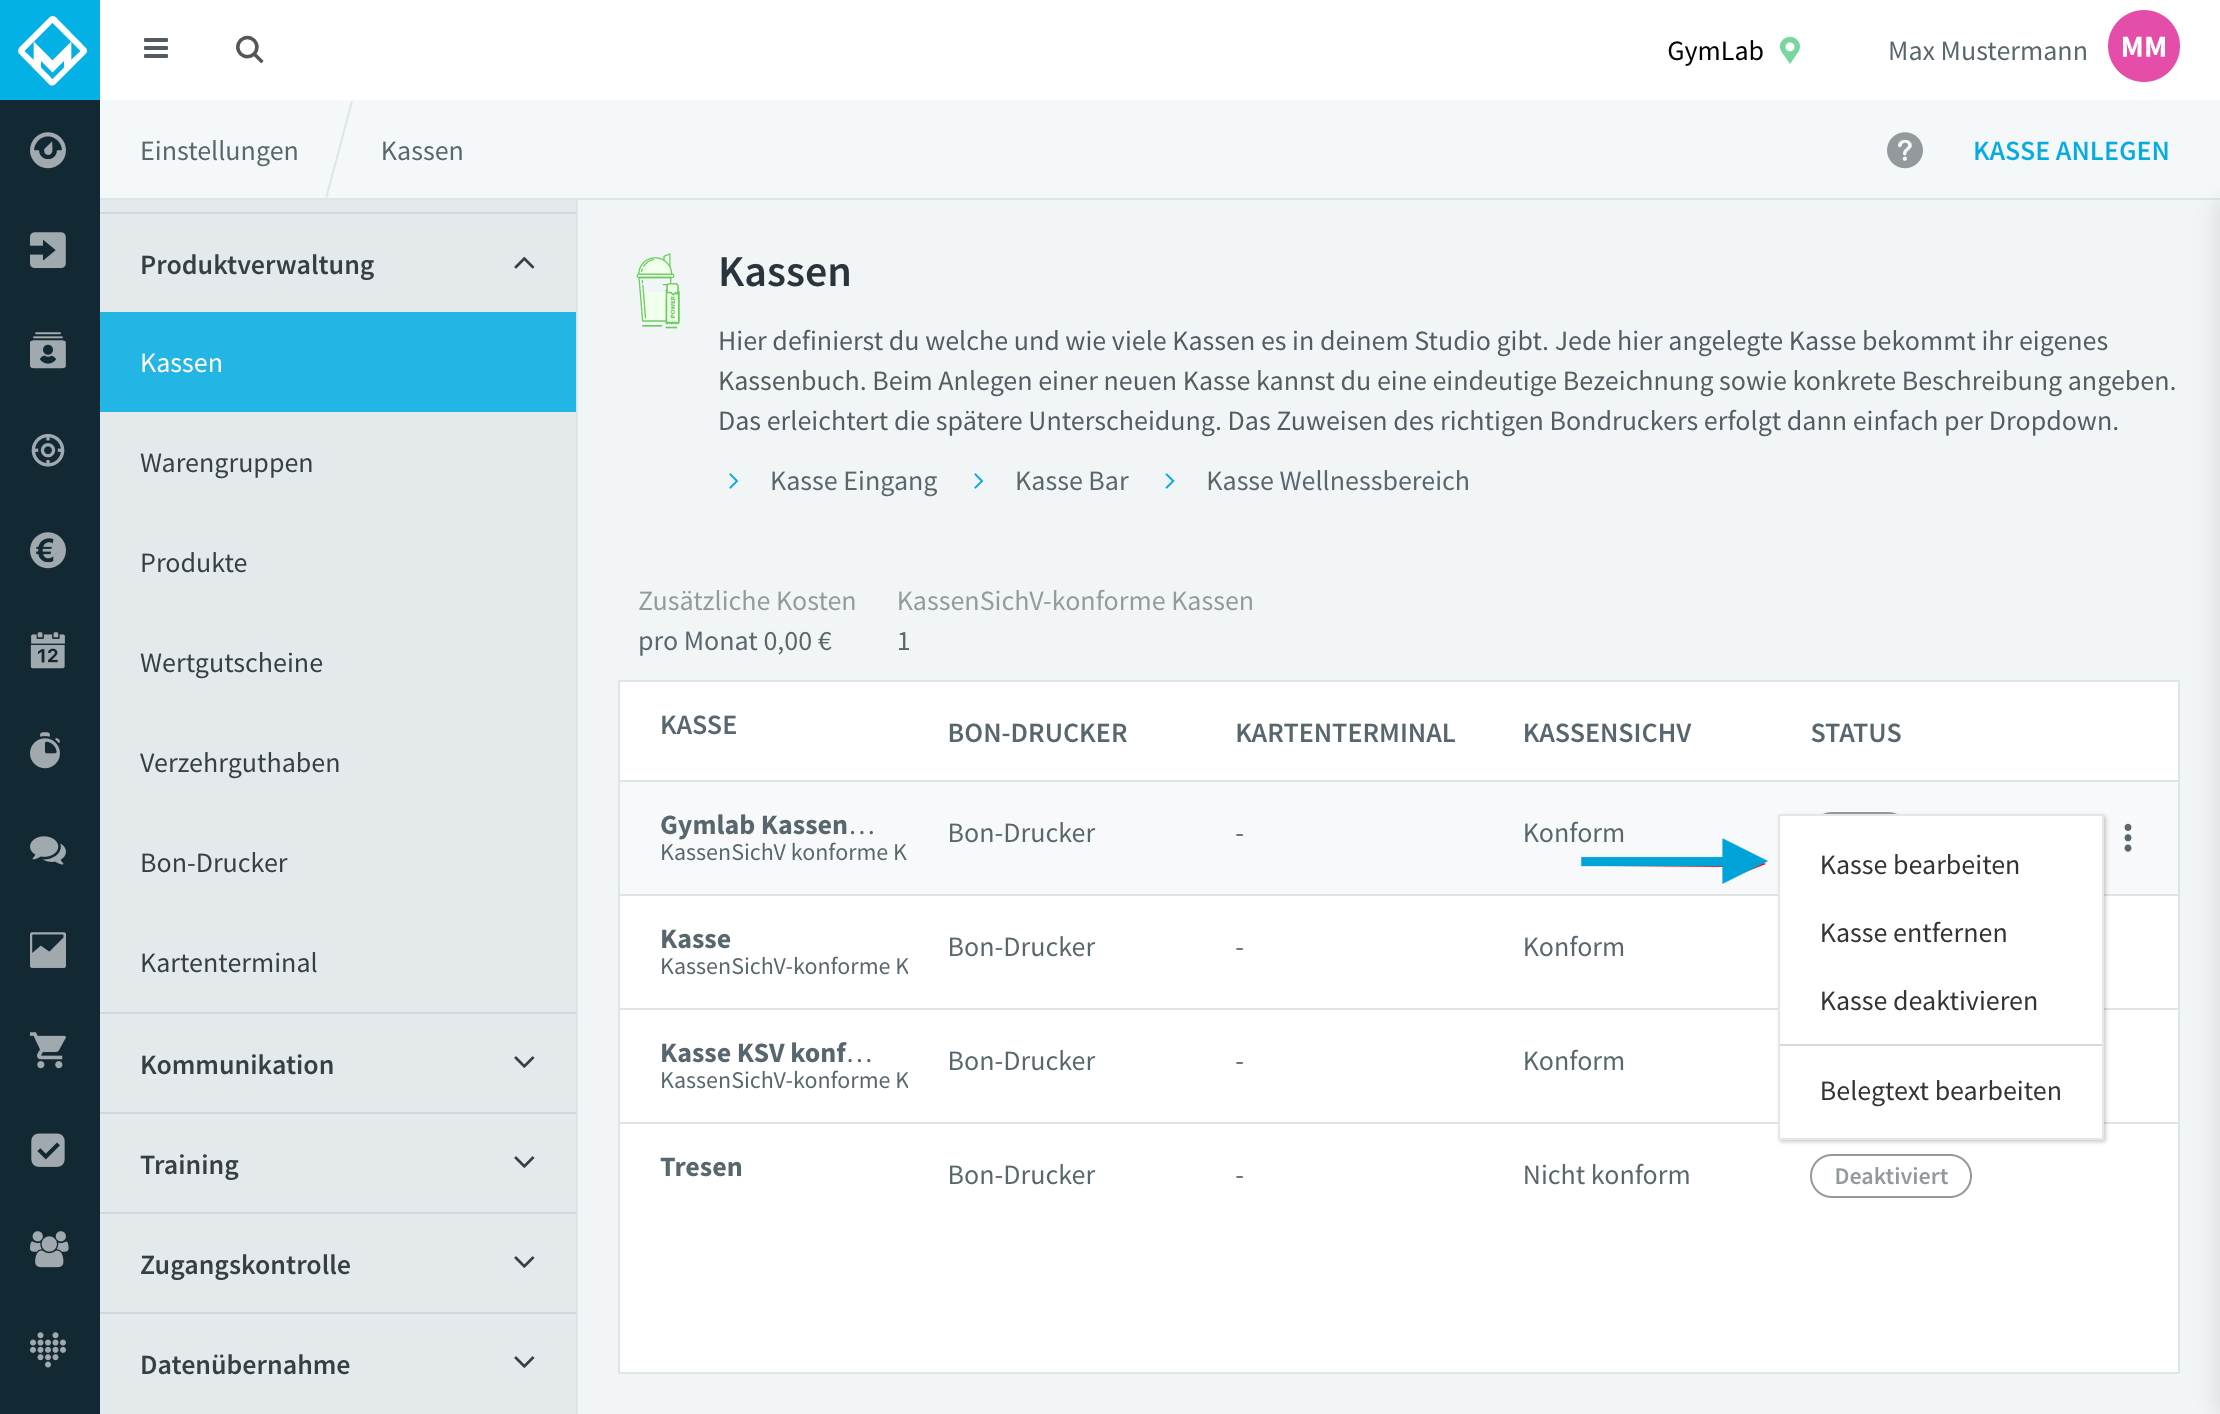Open the chat bubbles icon in sidebar
Viewport: 2220px width, 1414px height.
coord(48,850)
